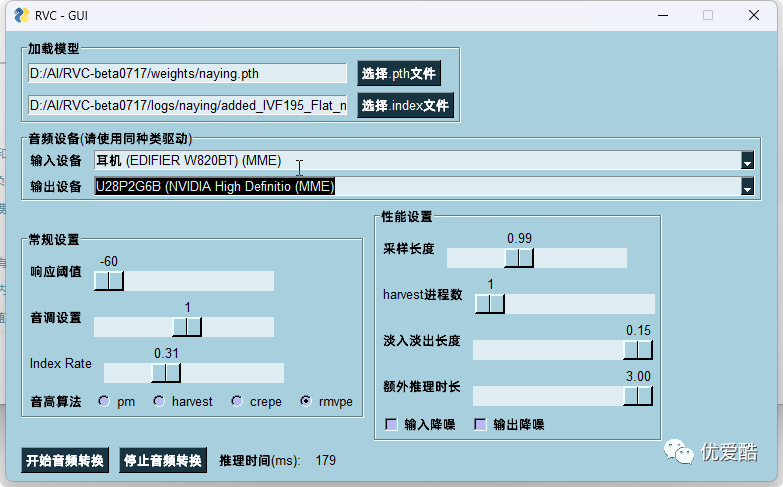Select the harvest pitch algorithm radio button

159,401
